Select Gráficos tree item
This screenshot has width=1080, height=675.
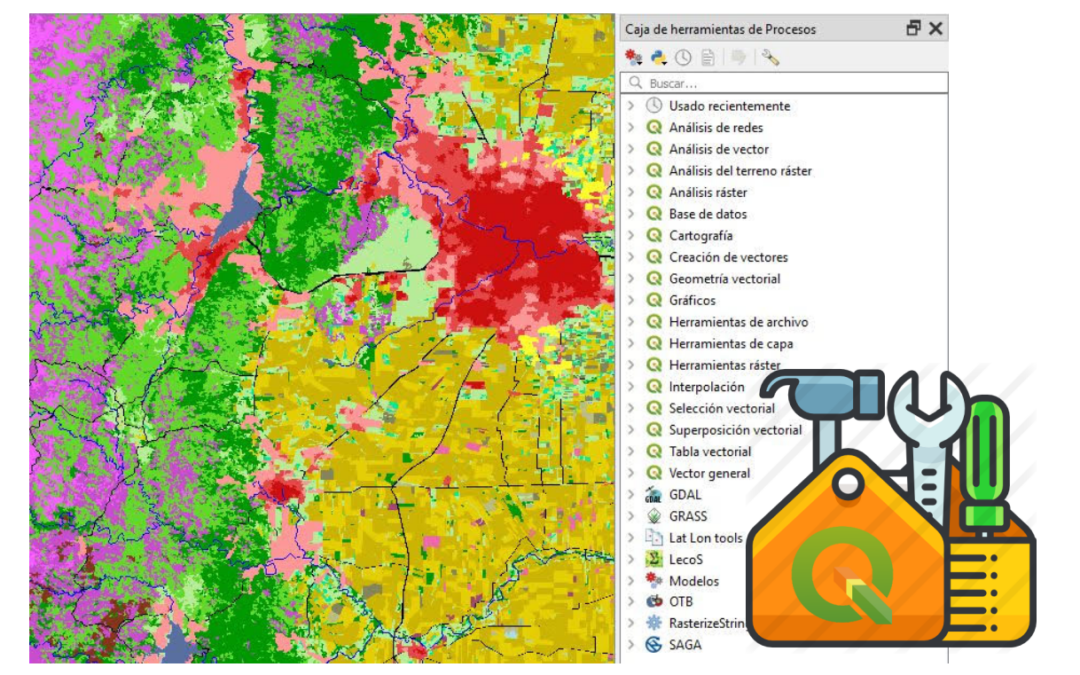tap(692, 300)
